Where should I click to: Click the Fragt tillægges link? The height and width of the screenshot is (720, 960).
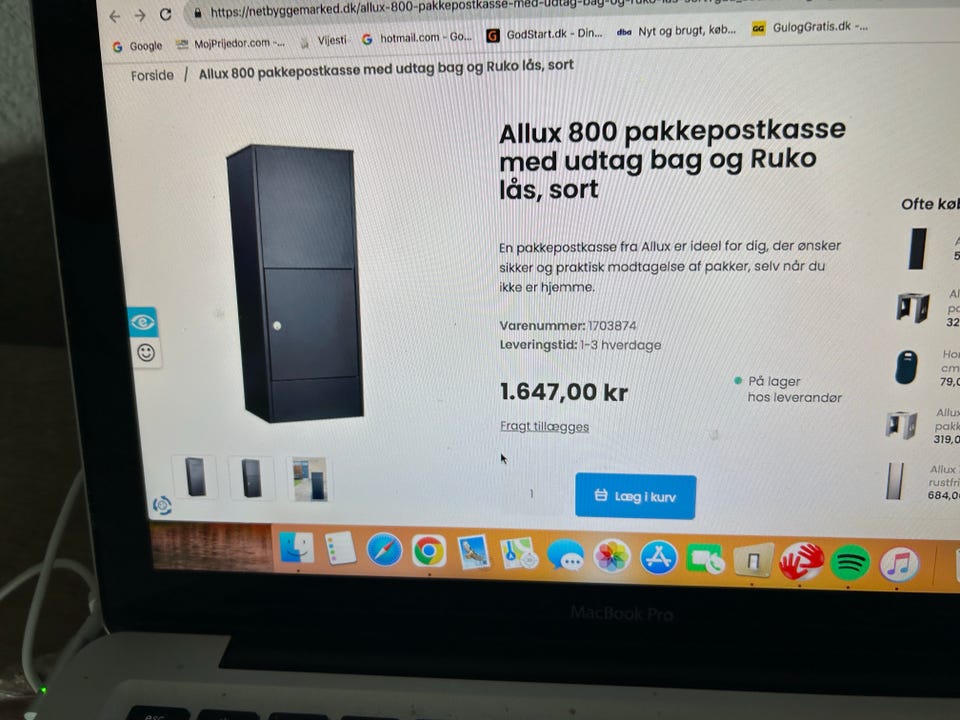click(x=544, y=426)
